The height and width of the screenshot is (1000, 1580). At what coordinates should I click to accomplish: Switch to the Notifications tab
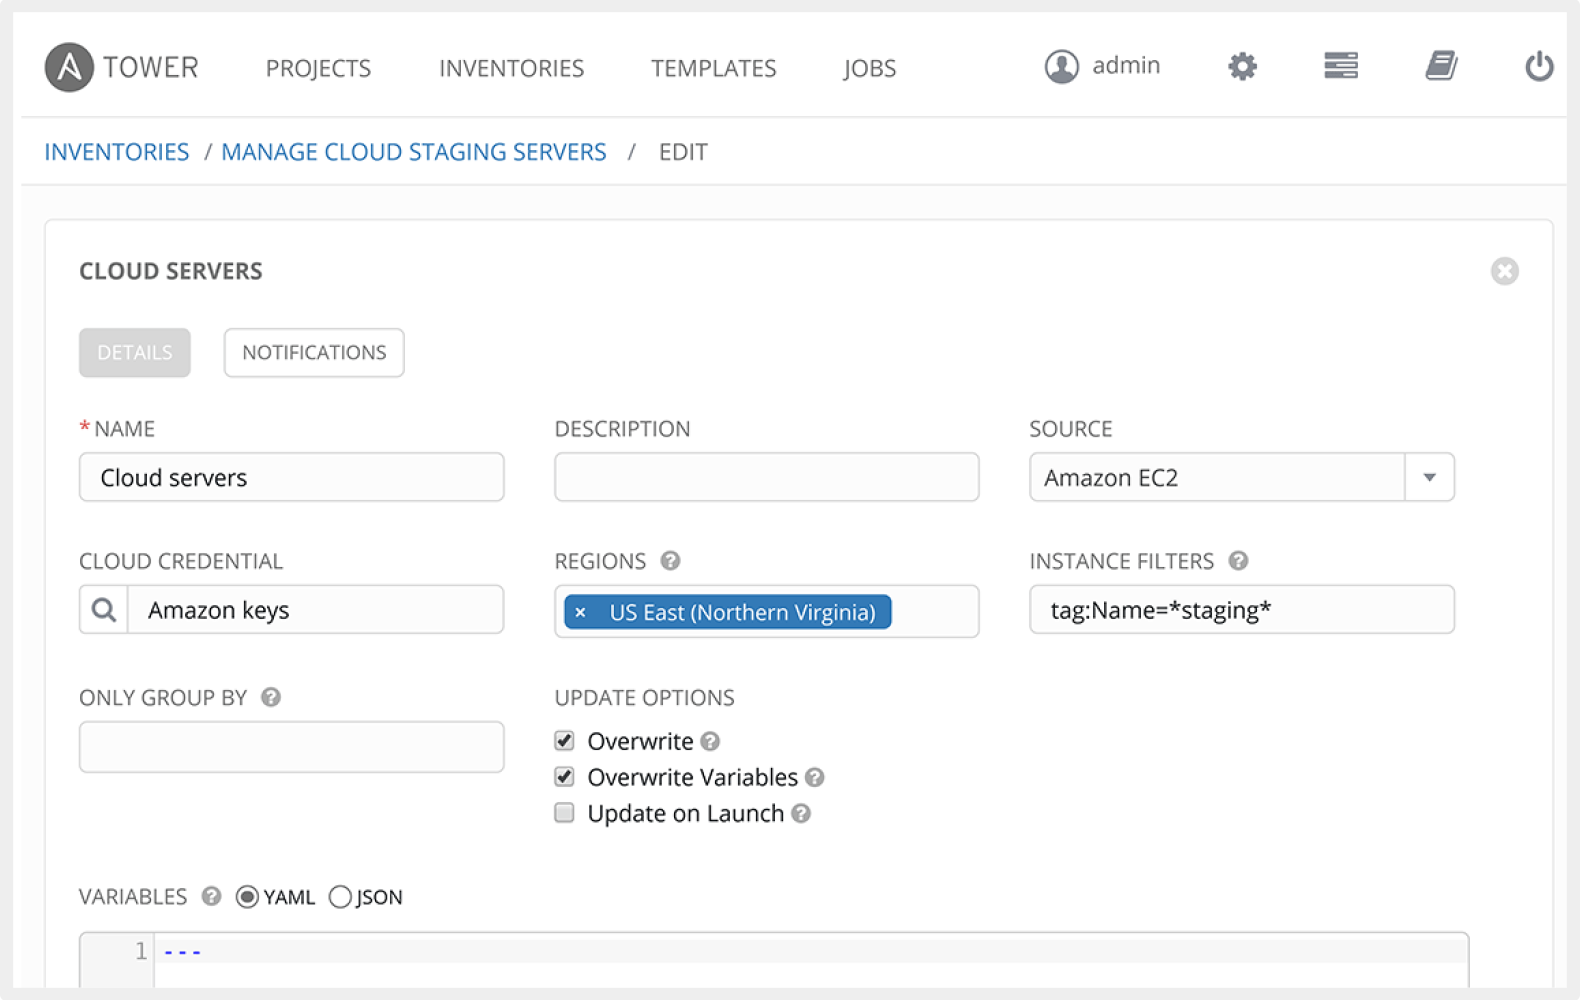point(314,353)
